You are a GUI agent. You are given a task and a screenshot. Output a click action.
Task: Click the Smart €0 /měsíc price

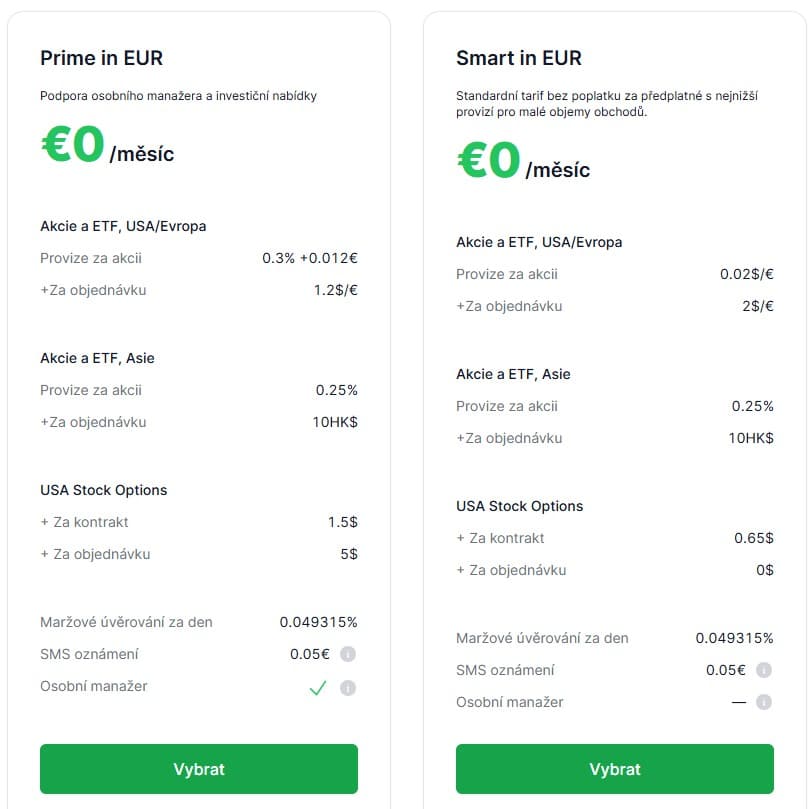[523, 161]
